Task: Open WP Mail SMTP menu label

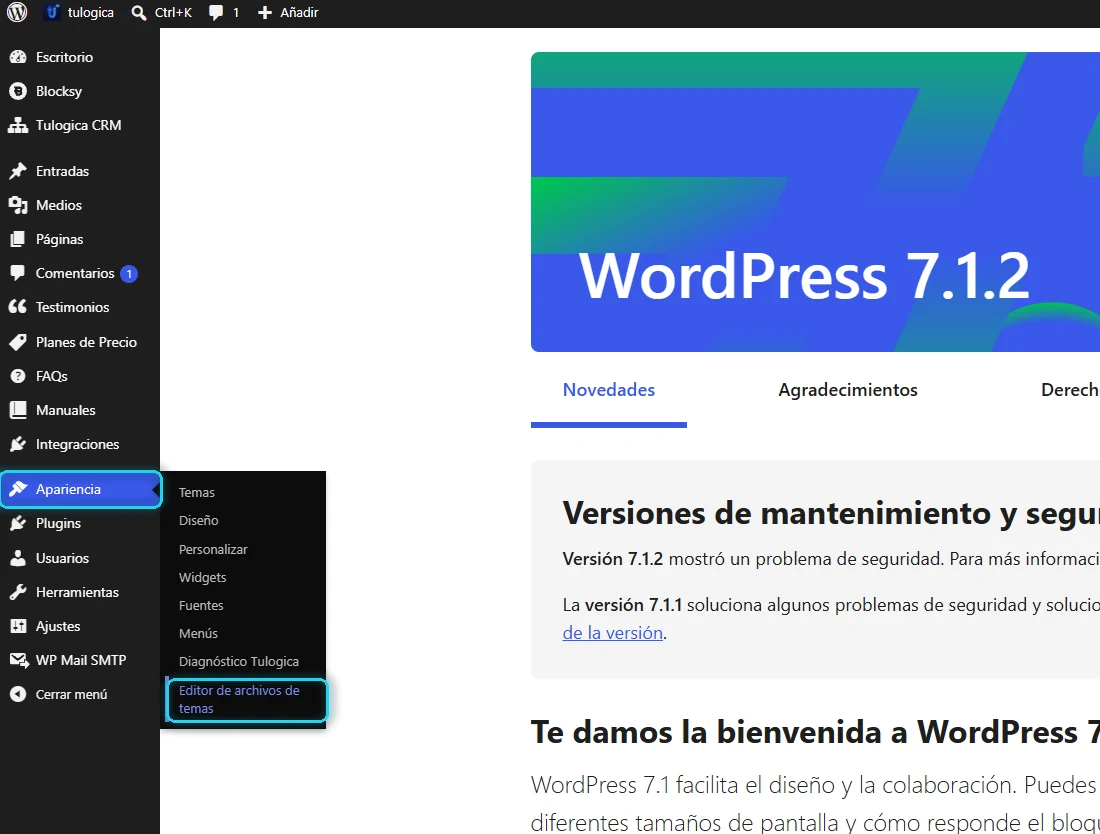Action: point(81,660)
